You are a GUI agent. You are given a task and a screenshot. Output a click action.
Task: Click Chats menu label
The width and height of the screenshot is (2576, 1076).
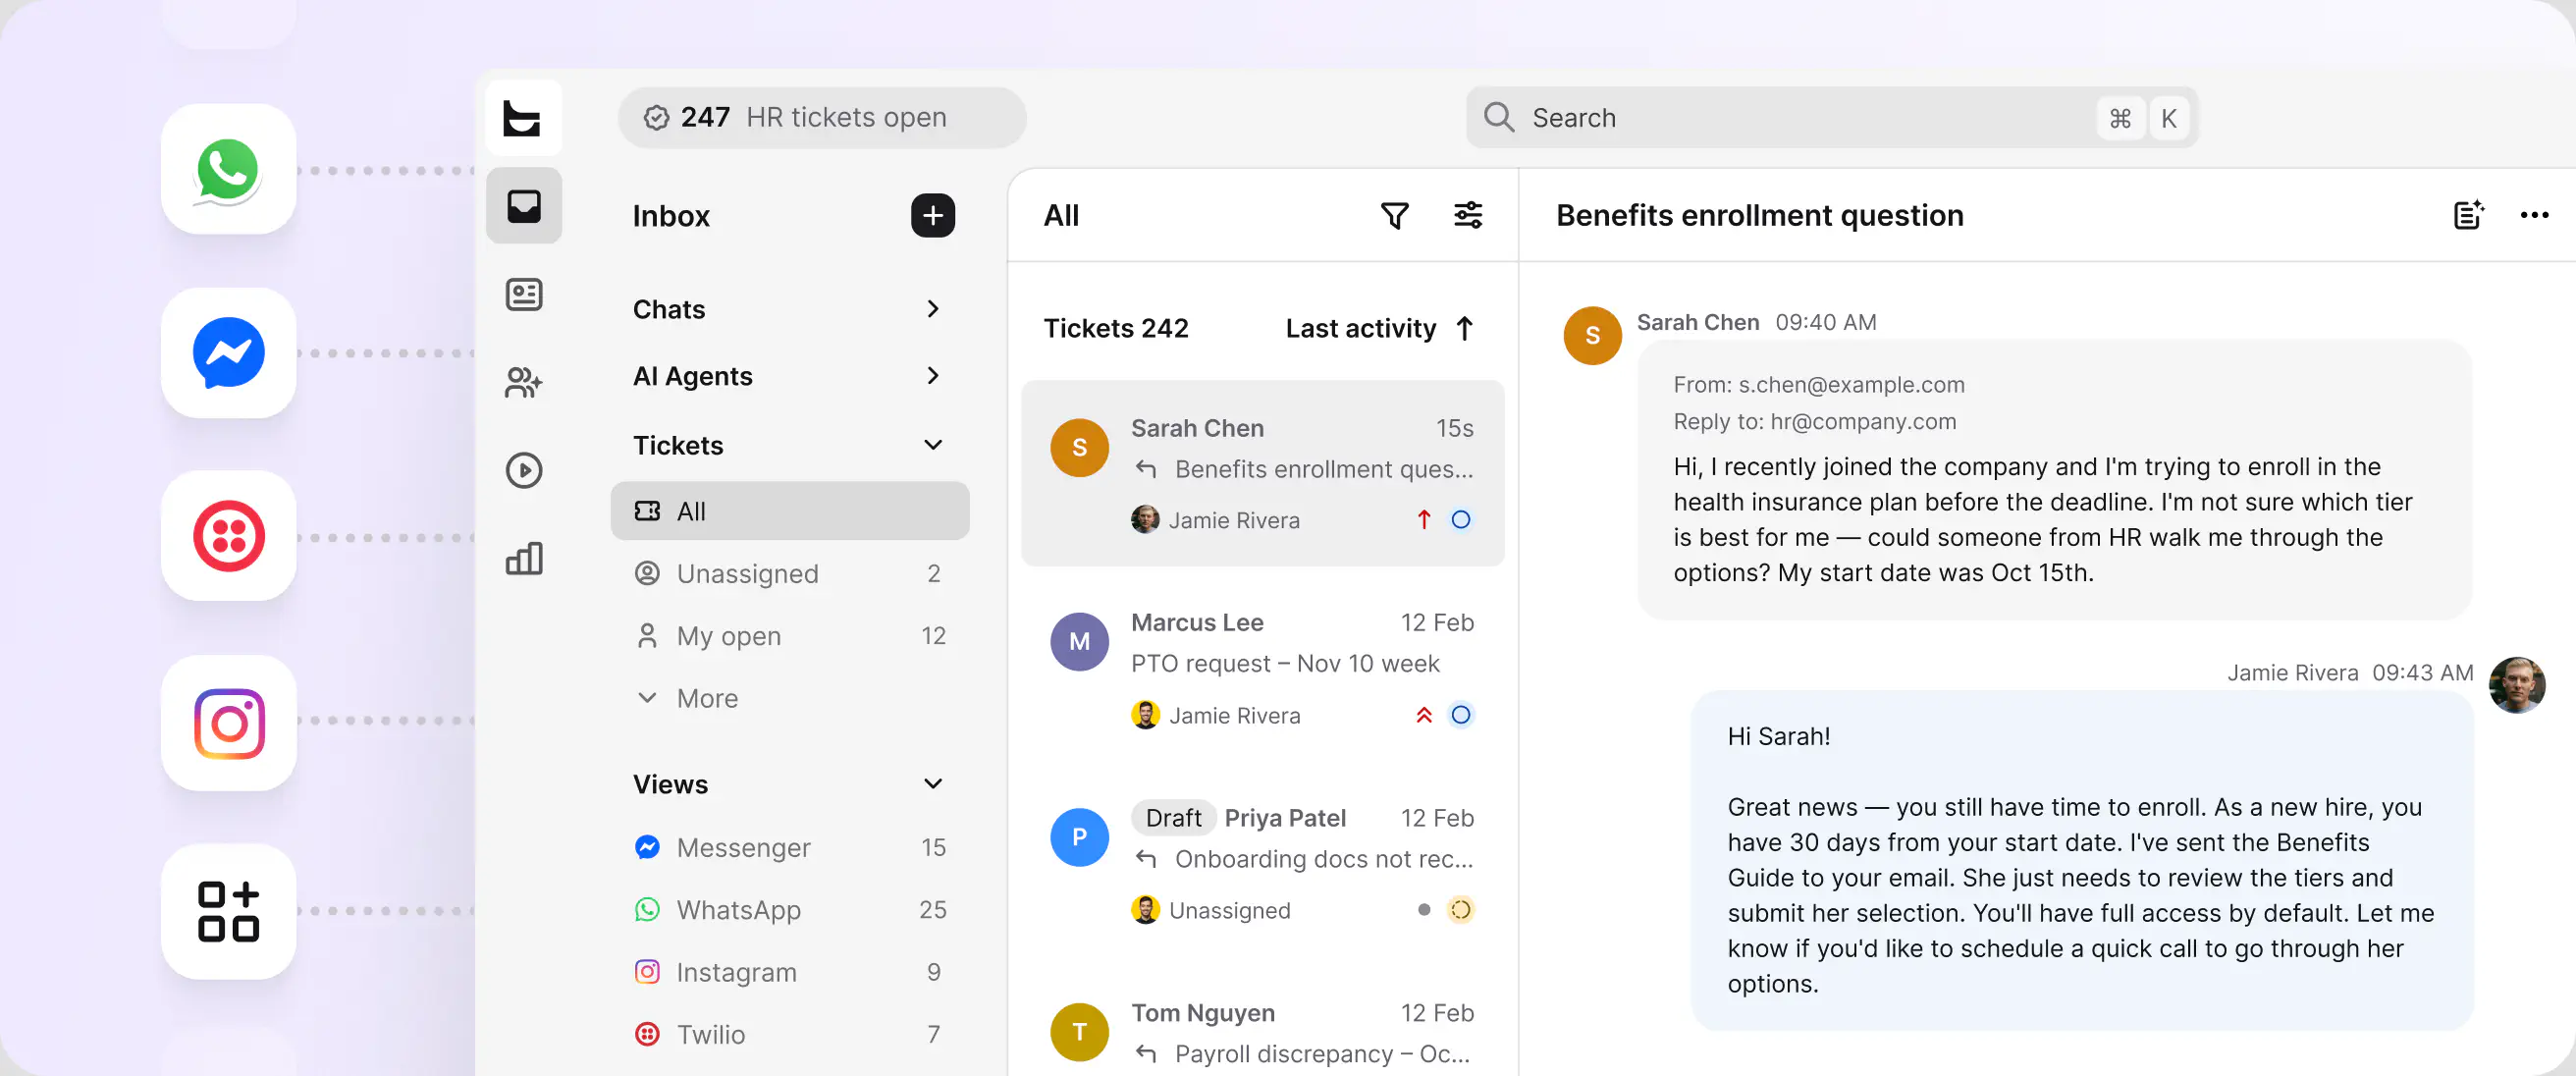click(669, 309)
